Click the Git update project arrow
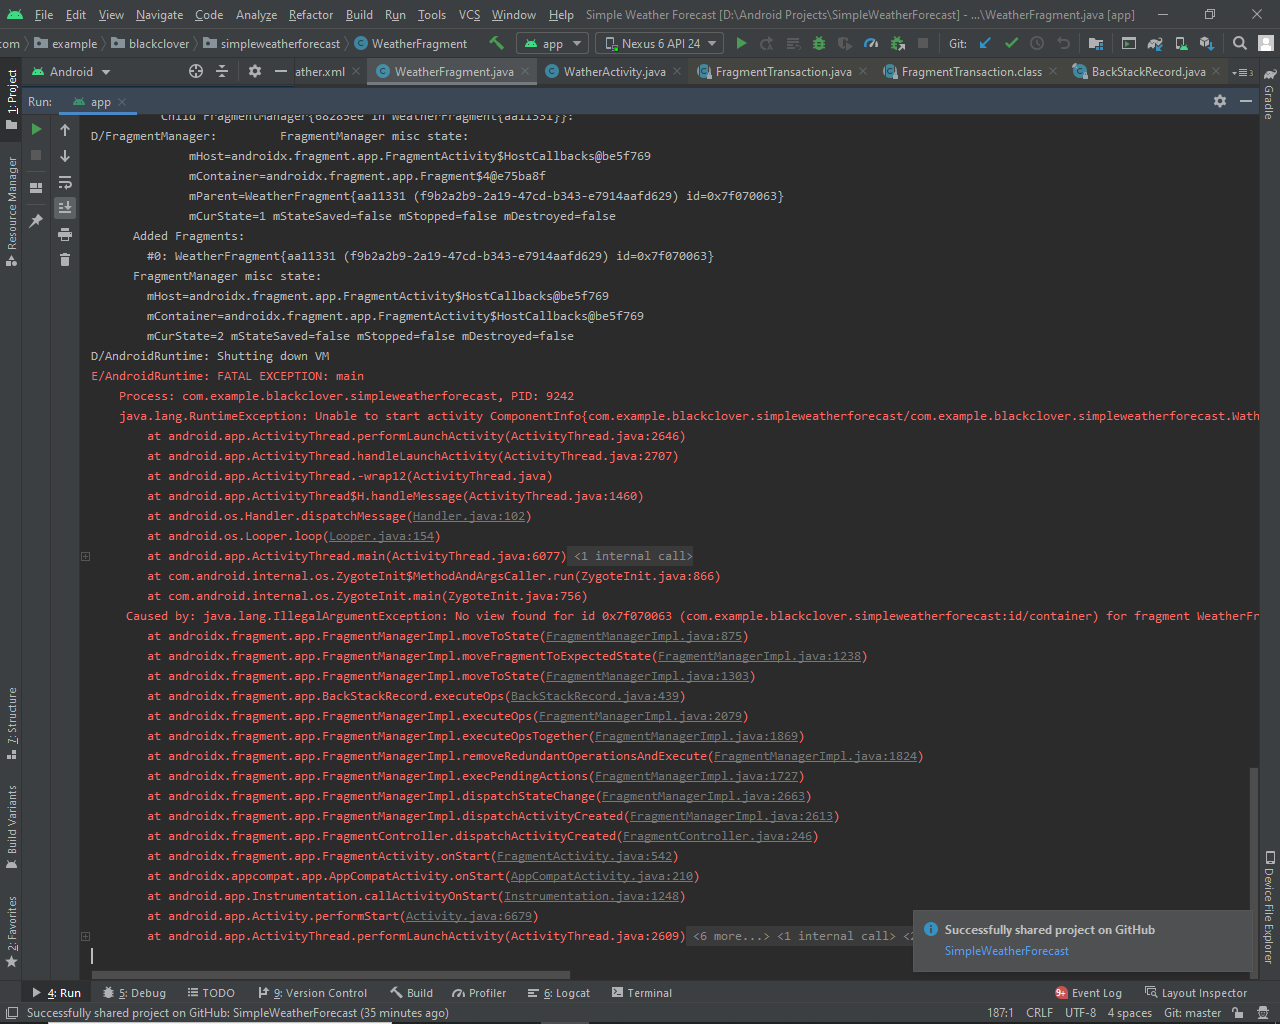The image size is (1280, 1024). click(x=985, y=43)
